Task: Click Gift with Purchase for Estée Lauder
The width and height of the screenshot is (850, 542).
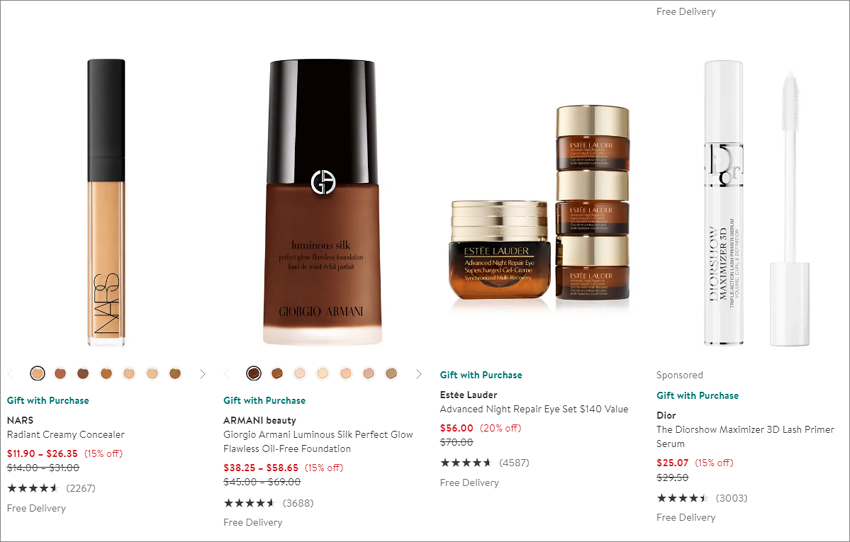Action: point(481,375)
